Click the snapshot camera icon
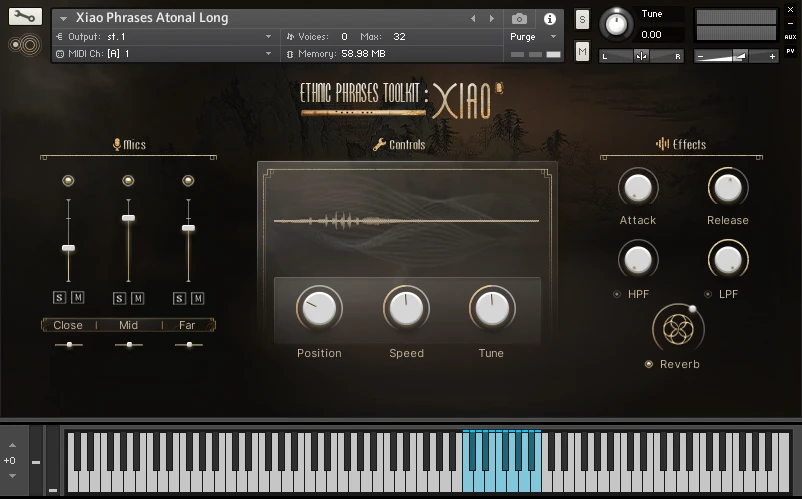 coord(519,19)
